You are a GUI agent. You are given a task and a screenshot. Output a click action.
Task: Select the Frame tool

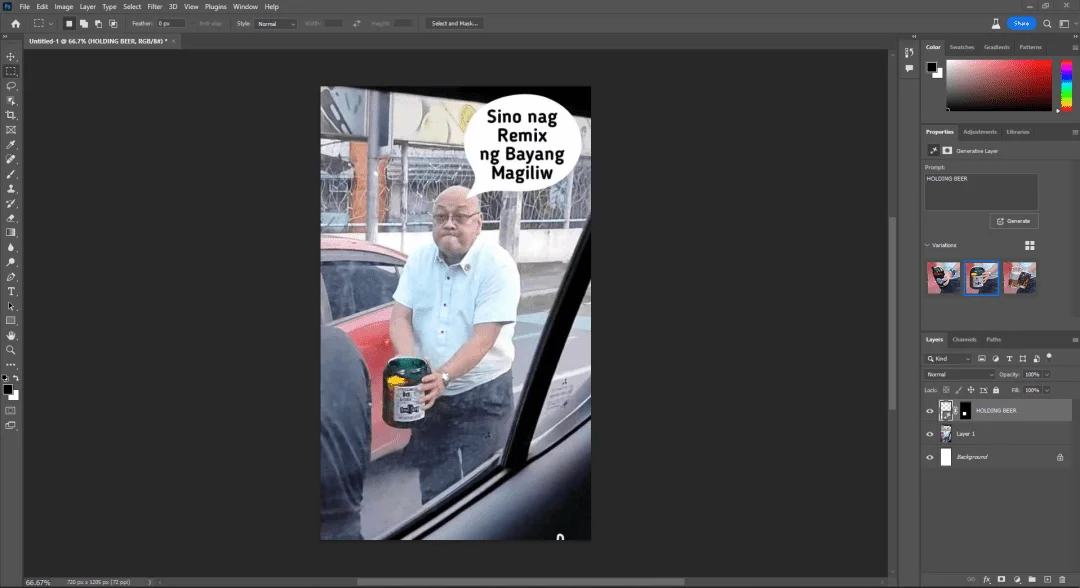click(x=11, y=129)
